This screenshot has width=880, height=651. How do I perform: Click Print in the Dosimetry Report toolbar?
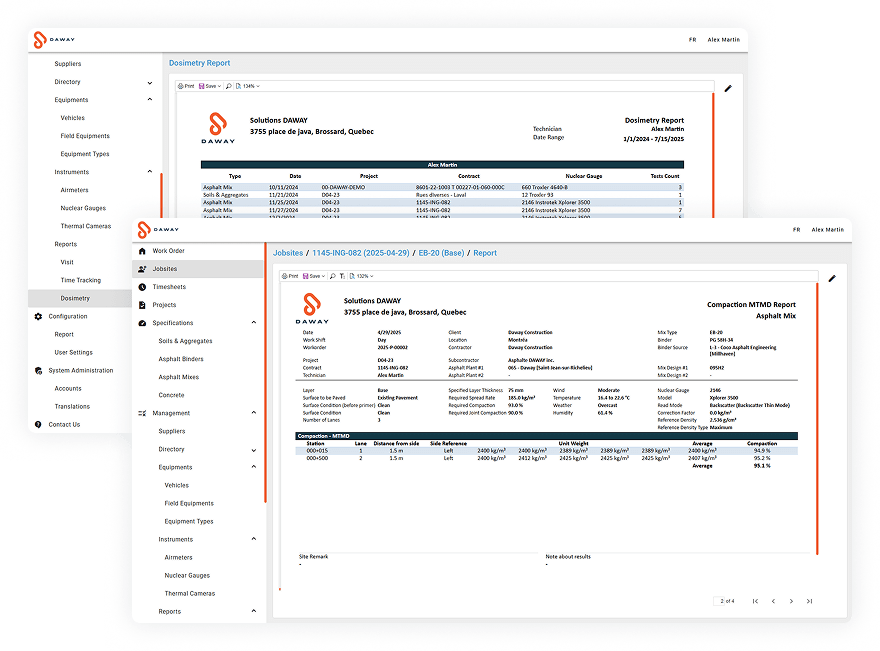pyautogui.click(x=186, y=86)
